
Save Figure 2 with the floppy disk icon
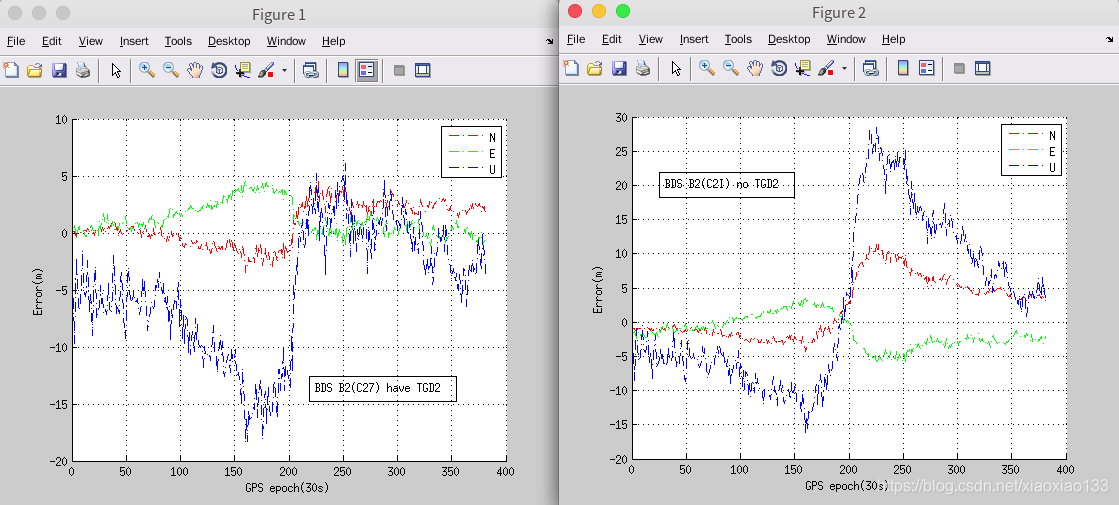pos(619,68)
